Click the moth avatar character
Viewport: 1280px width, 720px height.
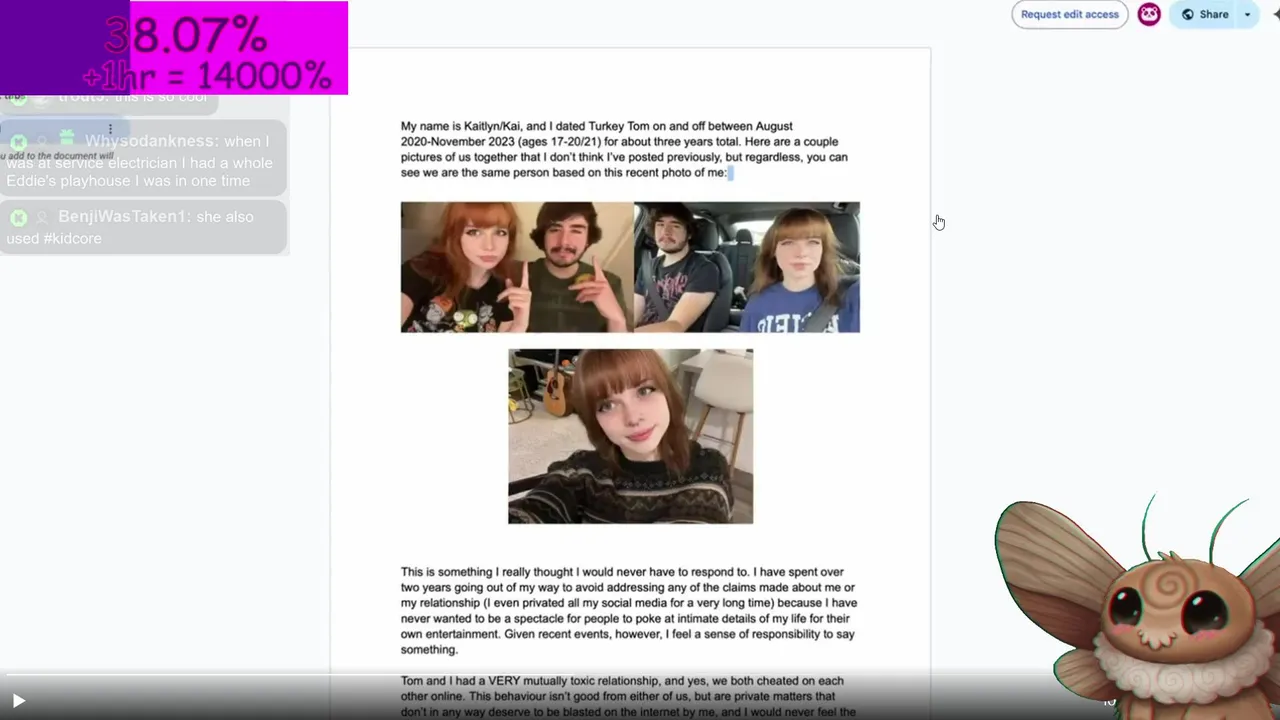[1138, 606]
